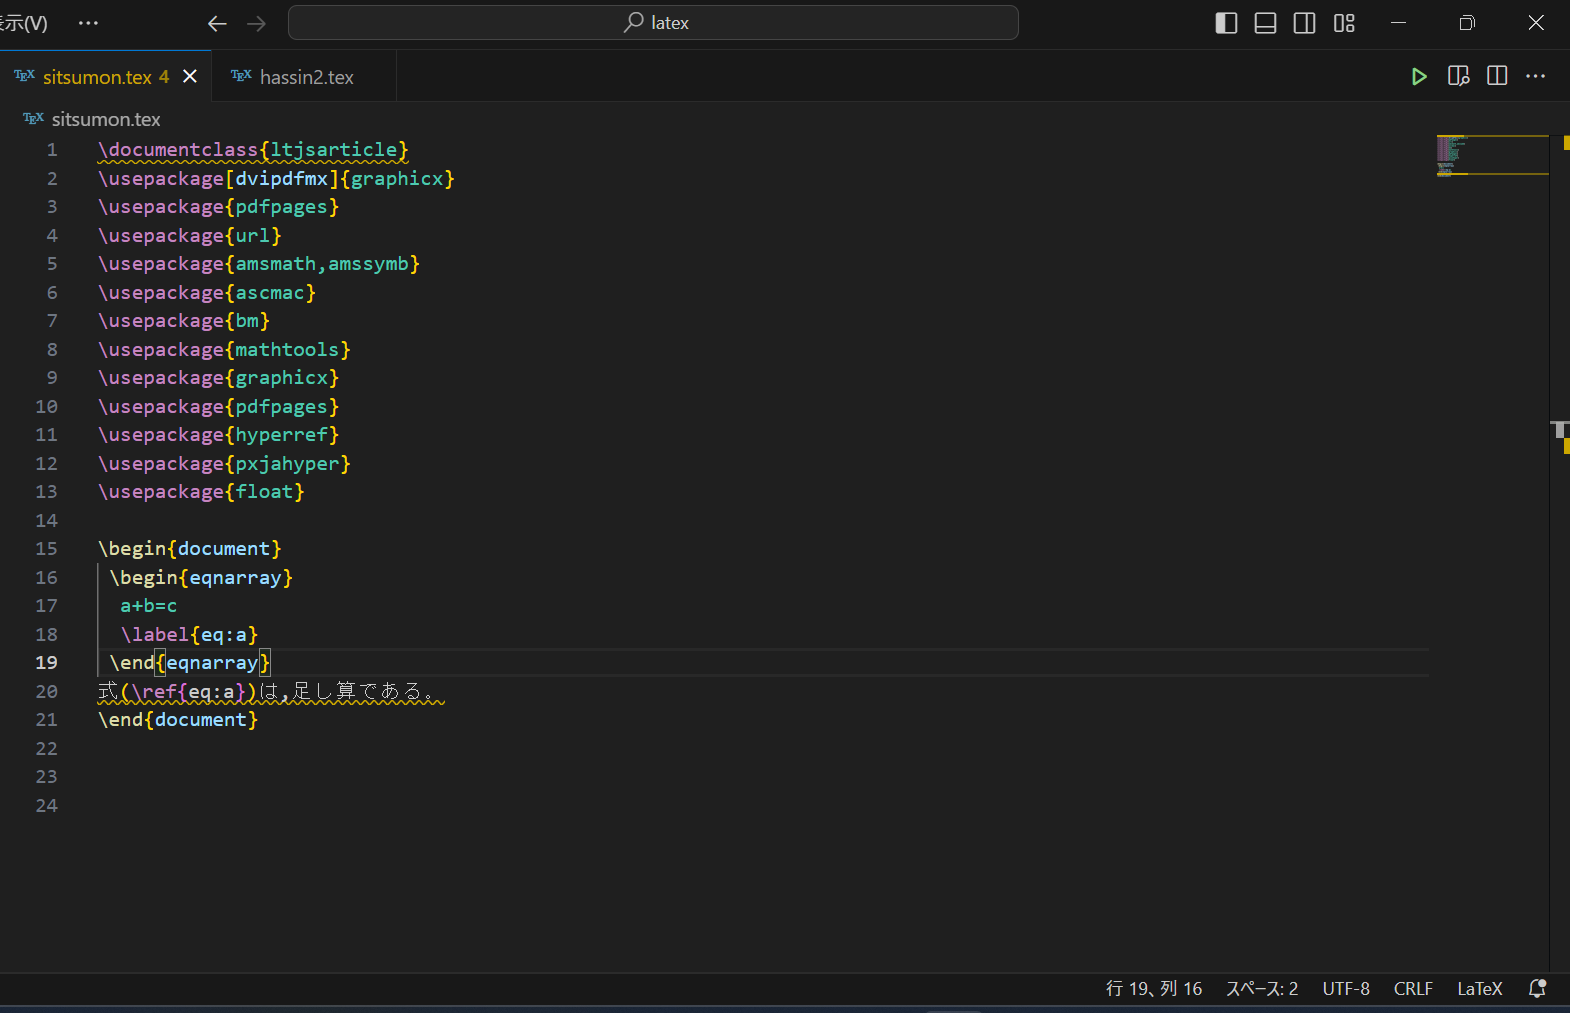The width and height of the screenshot is (1570, 1013).
Task: Click the \begin{document} line
Action: click(190, 549)
